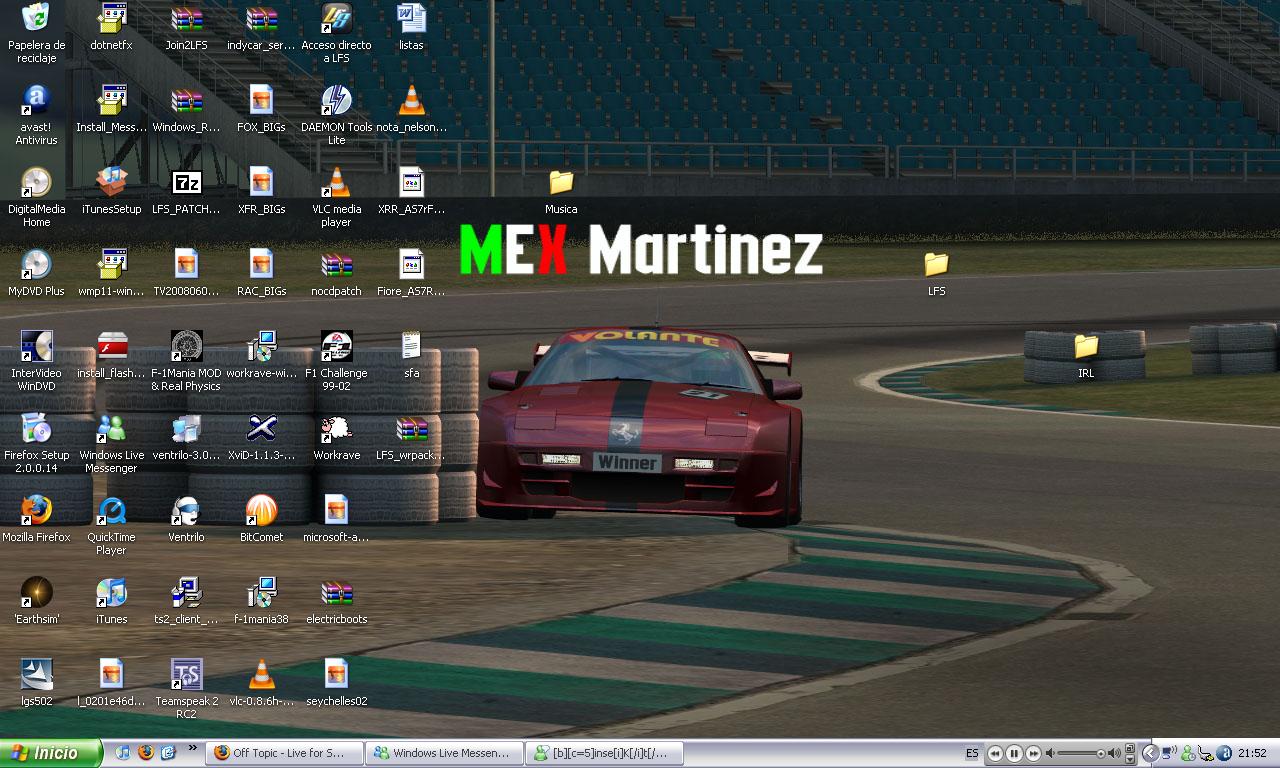Viewport: 1280px width, 768px height.
Task: Switch to the Off Topic - Live for S... taskbar button
Action: (x=284, y=753)
